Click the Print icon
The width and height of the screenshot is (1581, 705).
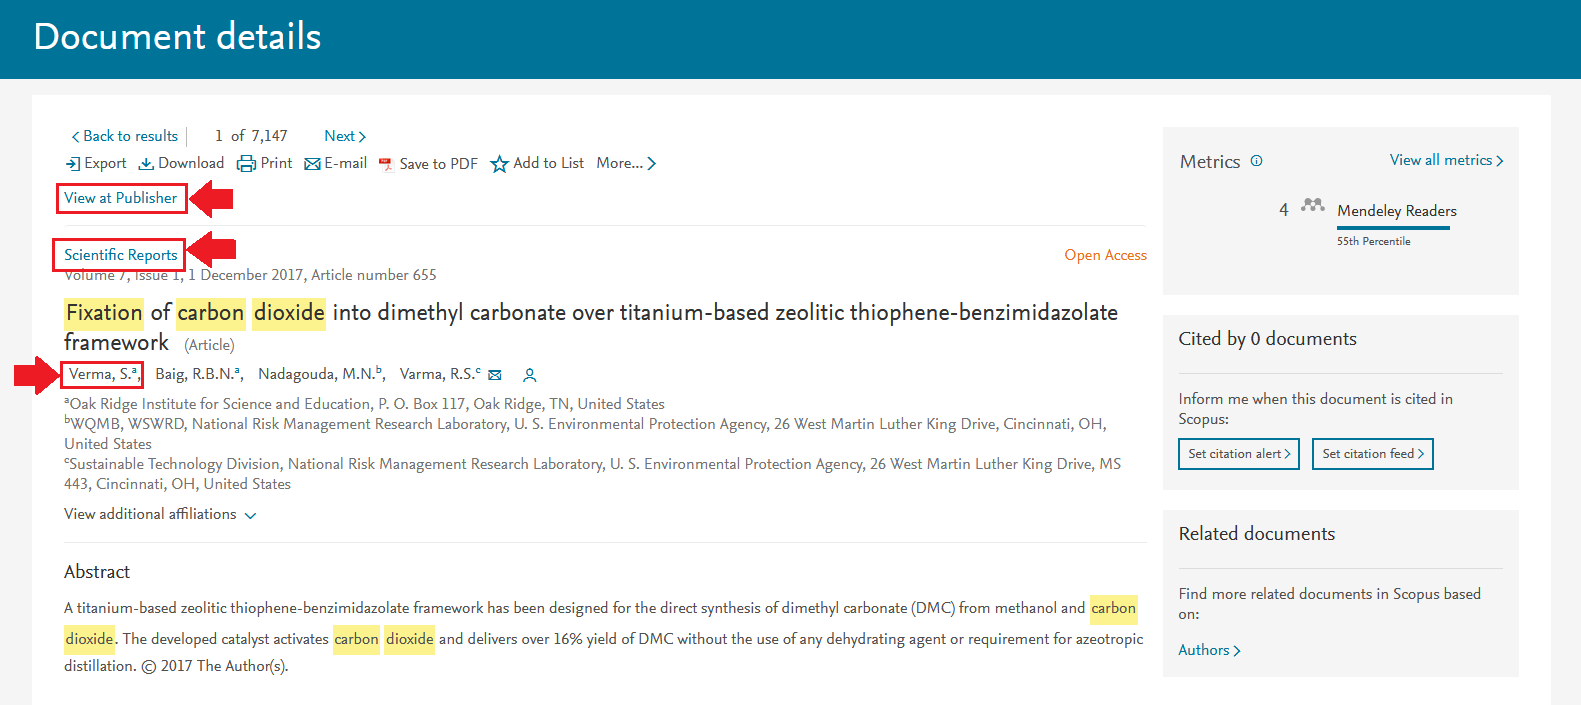click(246, 164)
